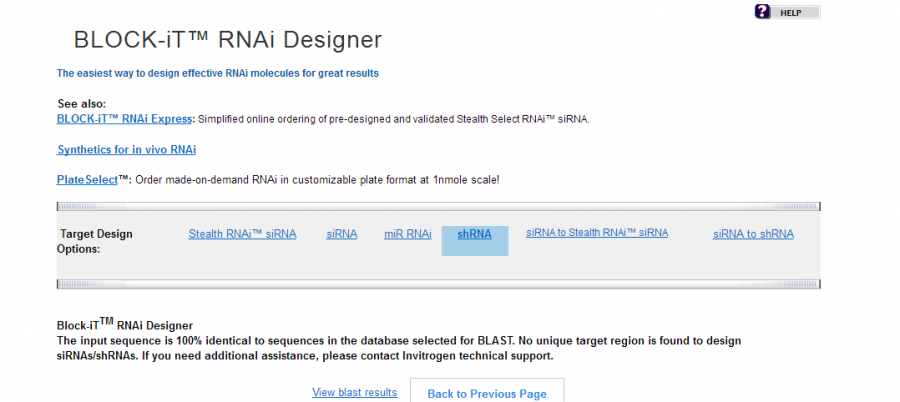Click Back to Previous Page button
Screen dimensions: 900x402
487,393
